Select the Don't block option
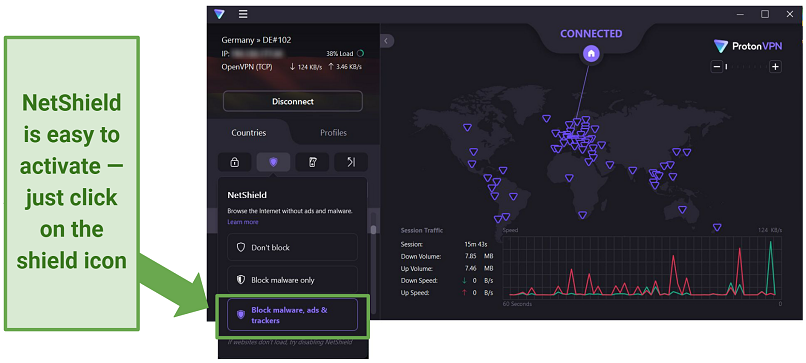The width and height of the screenshot is (806, 363). pos(292,247)
